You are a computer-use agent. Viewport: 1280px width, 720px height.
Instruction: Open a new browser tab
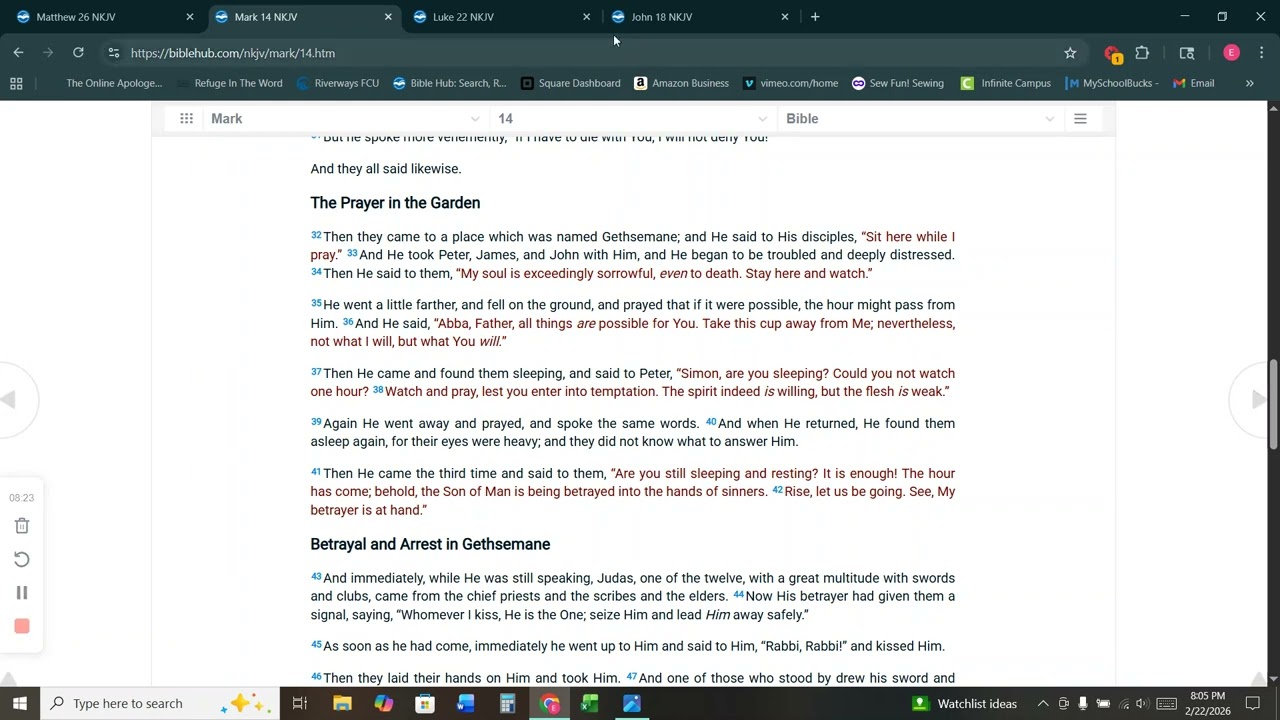(x=815, y=17)
